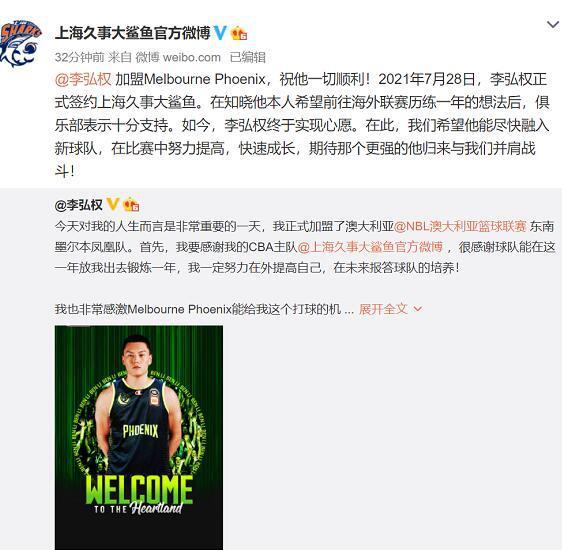Viewport: 562px width, 550px height.
Task: Open the @李弘权 mention in main post
Action: coord(83,79)
